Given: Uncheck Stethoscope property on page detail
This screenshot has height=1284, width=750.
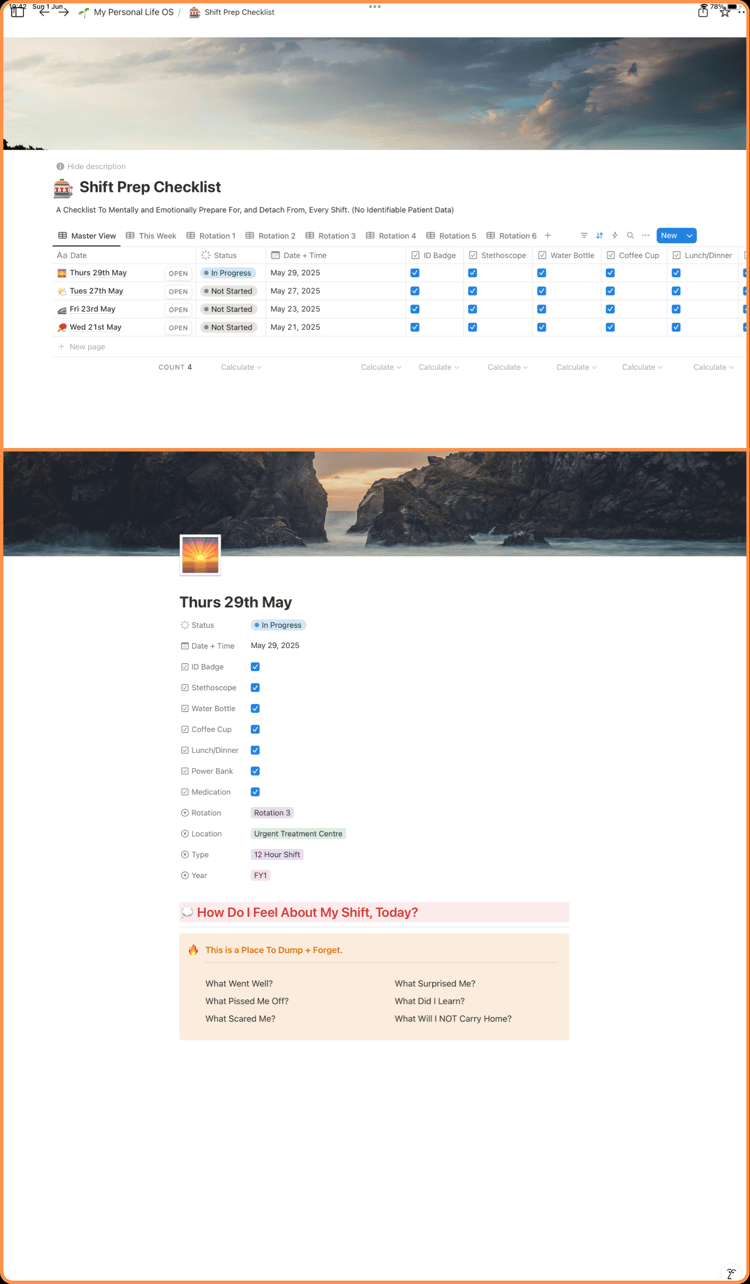Looking at the screenshot, I should pyautogui.click(x=255, y=688).
